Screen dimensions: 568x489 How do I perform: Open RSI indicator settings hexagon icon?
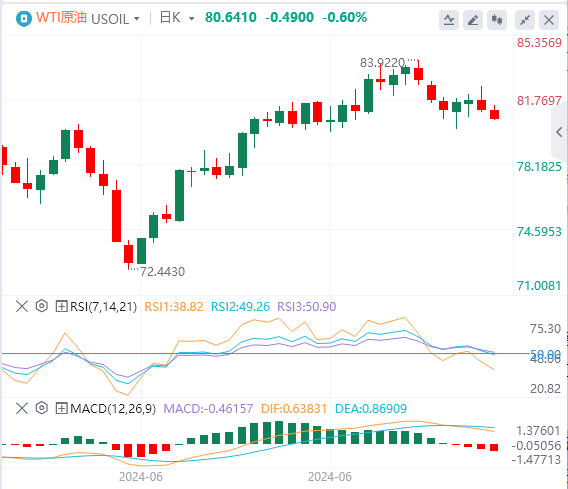[x=42, y=306]
